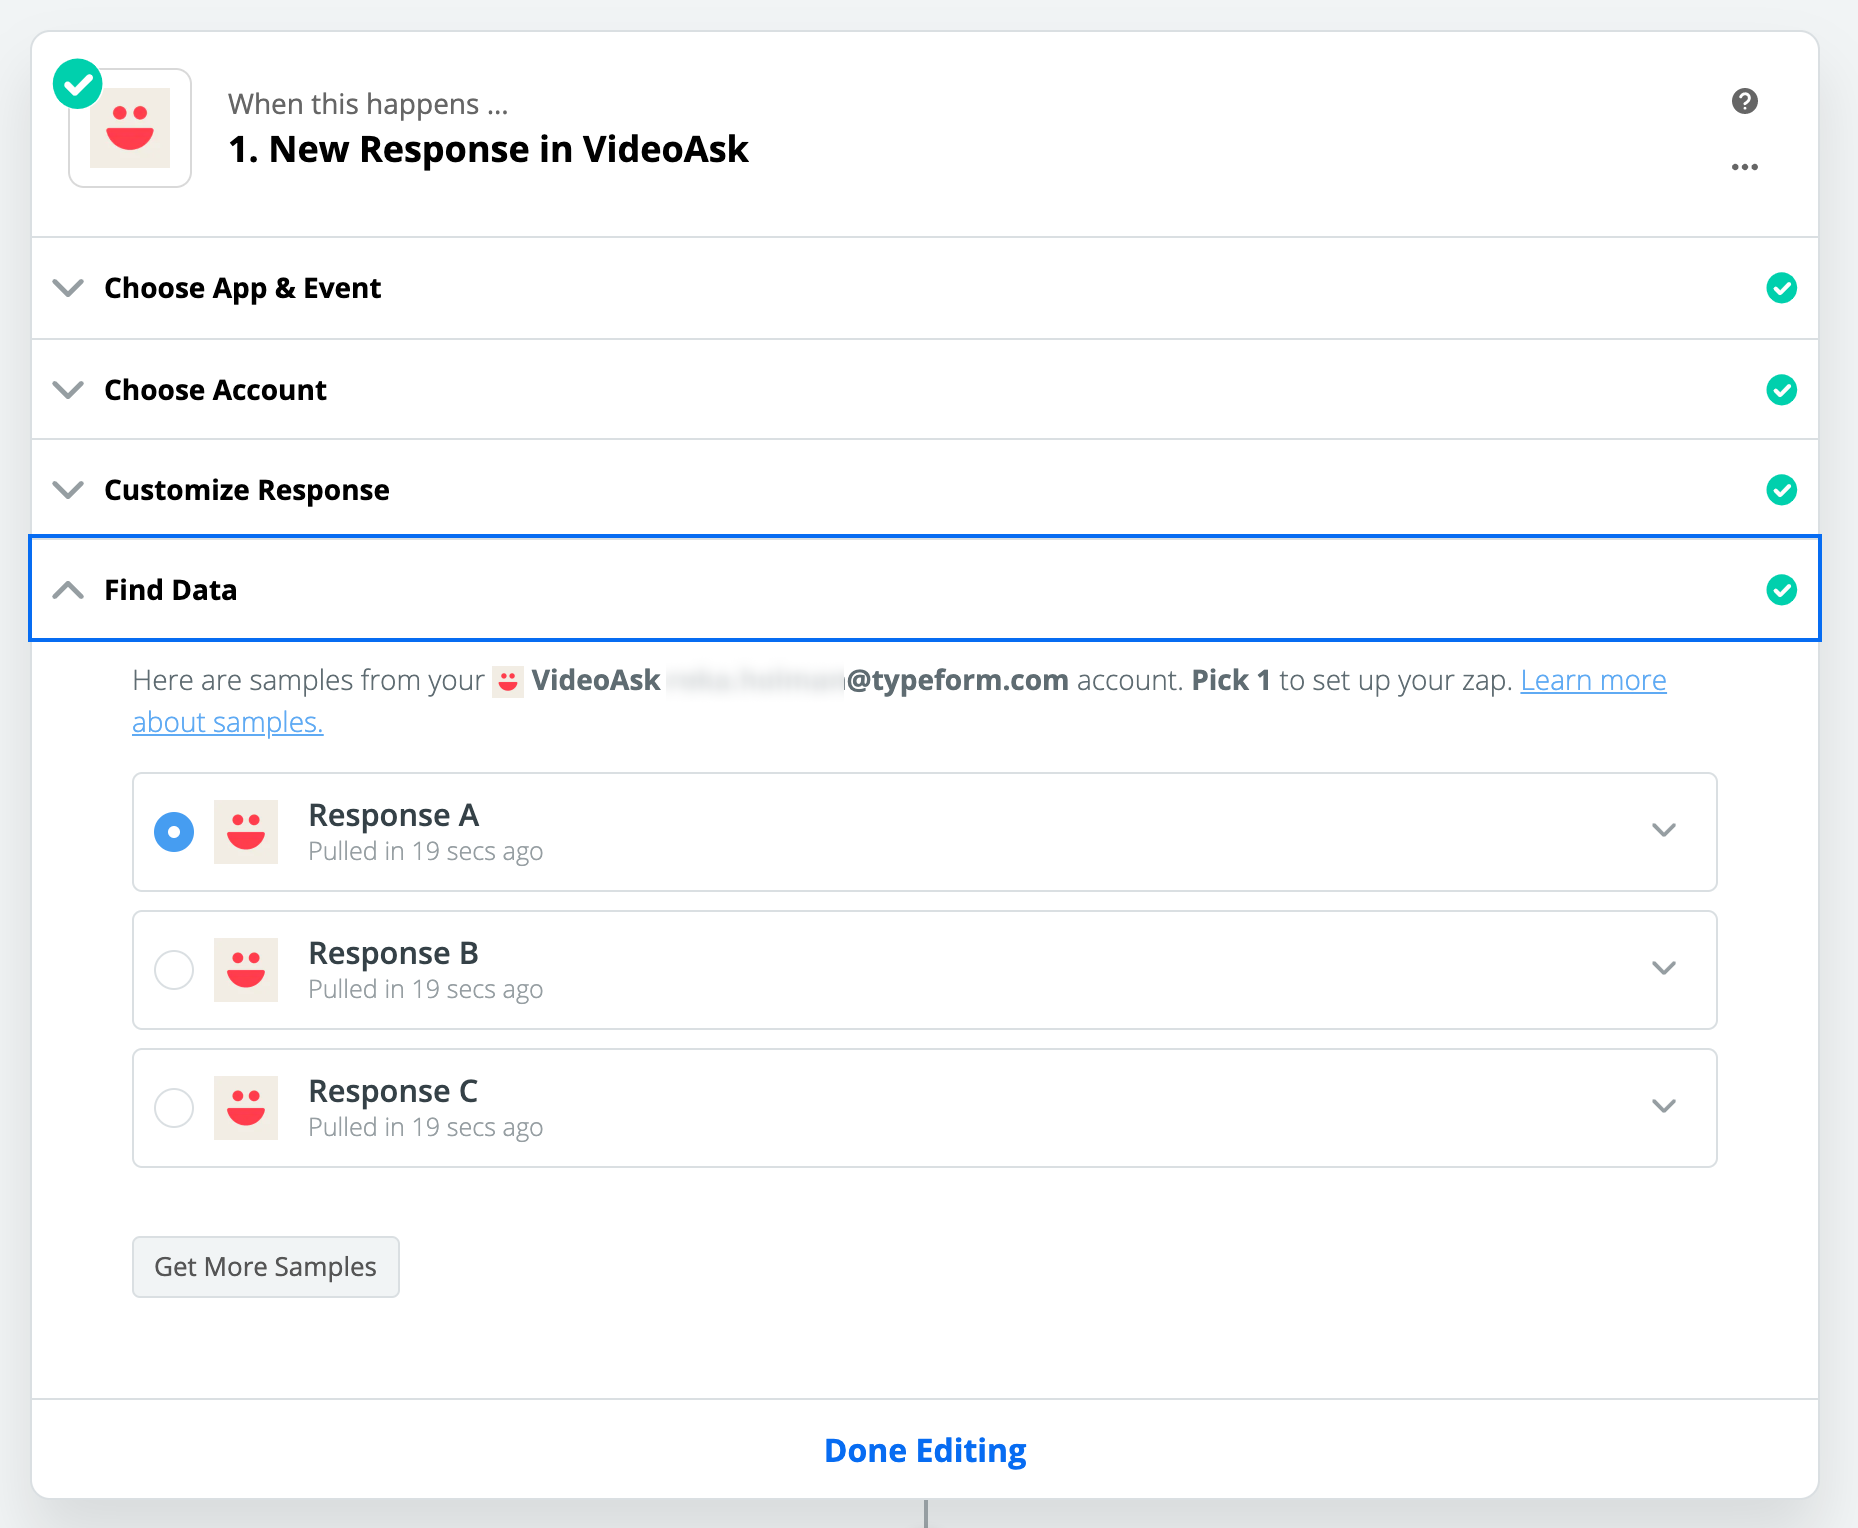This screenshot has height=1528, width=1858.
Task: Click Choose Account green check icon
Action: (1782, 390)
